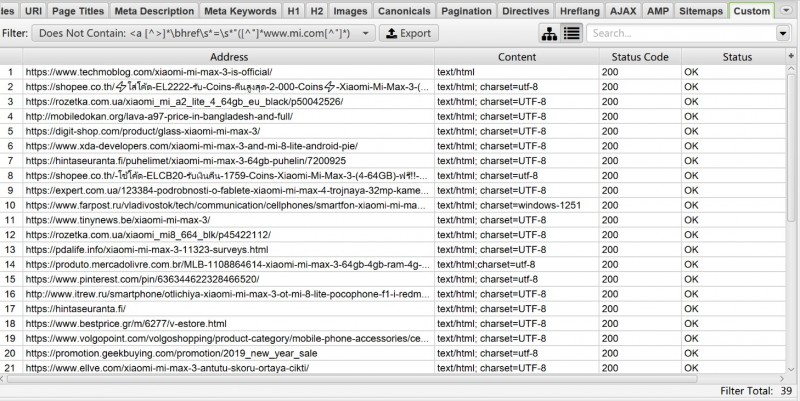The image size is (800, 401).
Task: Click the plus icon to add columns
Action: 790,57
